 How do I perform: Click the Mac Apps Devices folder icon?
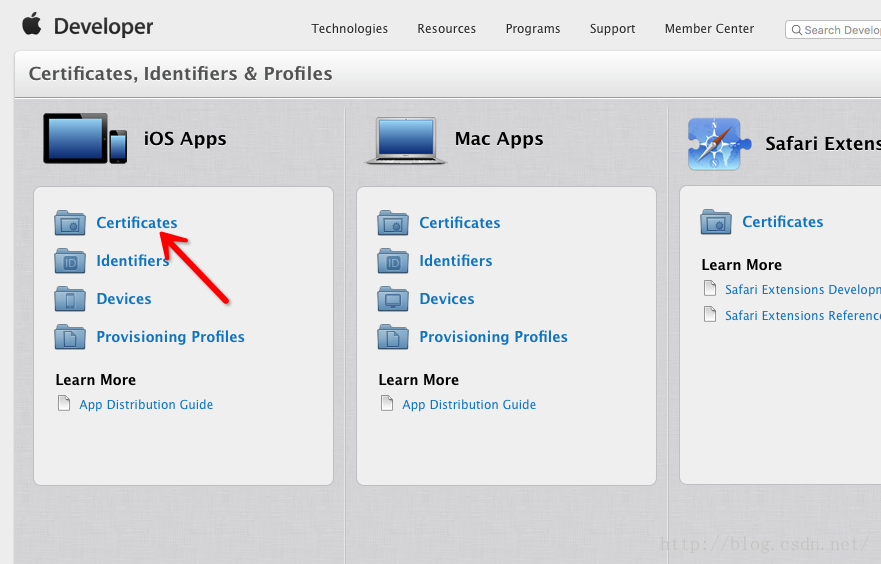393,299
